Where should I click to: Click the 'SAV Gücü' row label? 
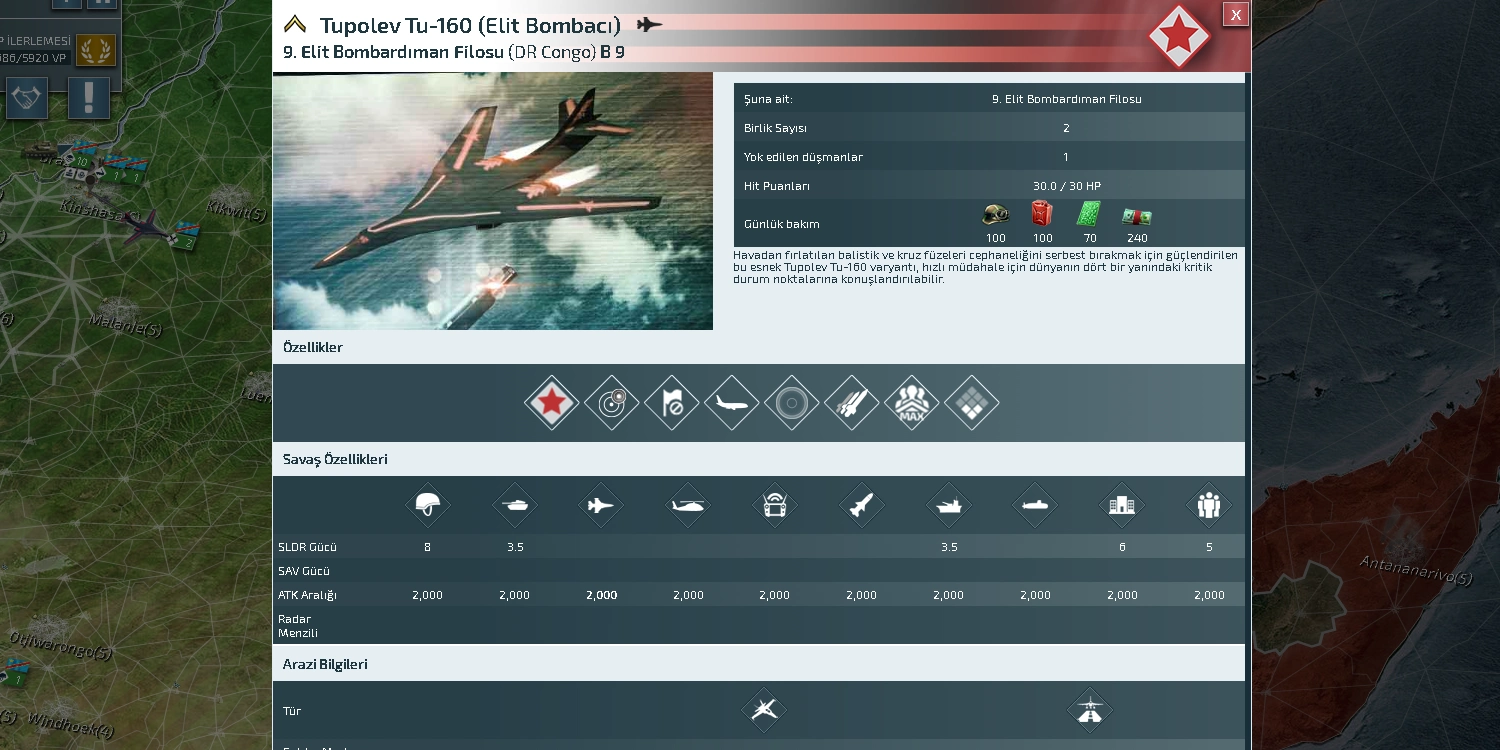point(304,571)
